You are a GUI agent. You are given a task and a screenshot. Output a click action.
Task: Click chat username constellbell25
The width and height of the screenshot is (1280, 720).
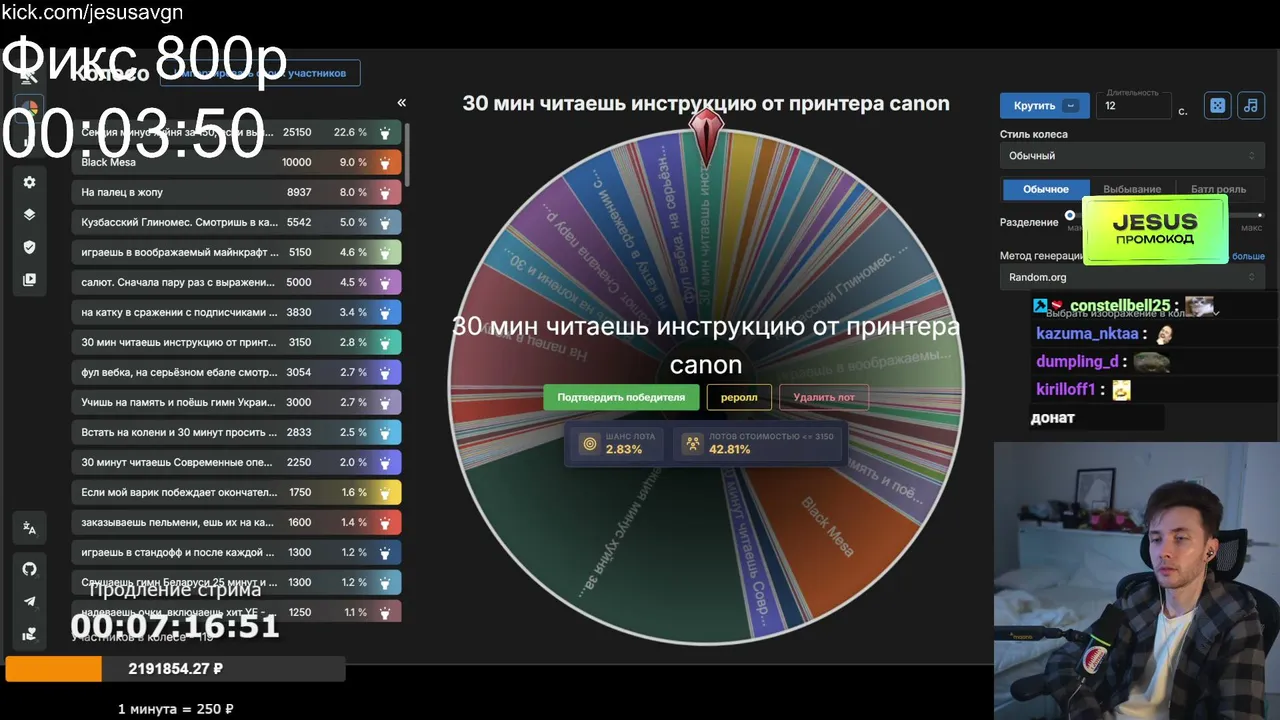click(1119, 306)
